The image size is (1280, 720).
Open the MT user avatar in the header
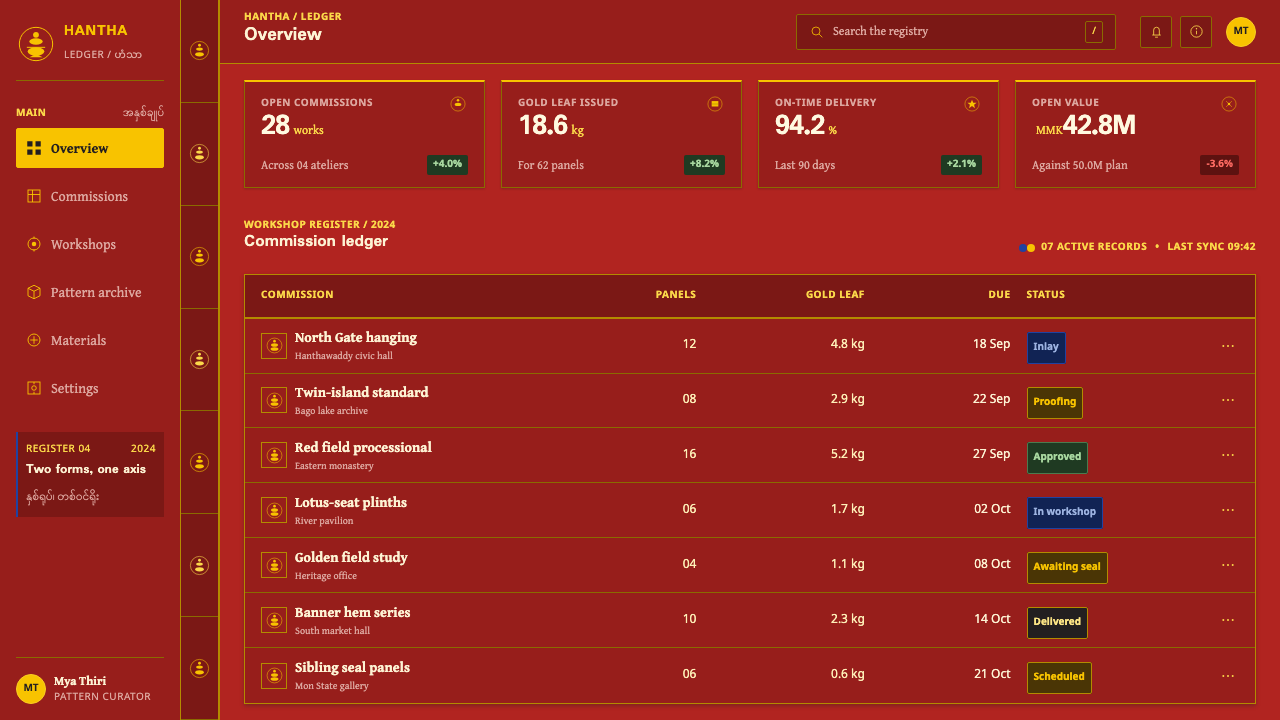click(1241, 32)
